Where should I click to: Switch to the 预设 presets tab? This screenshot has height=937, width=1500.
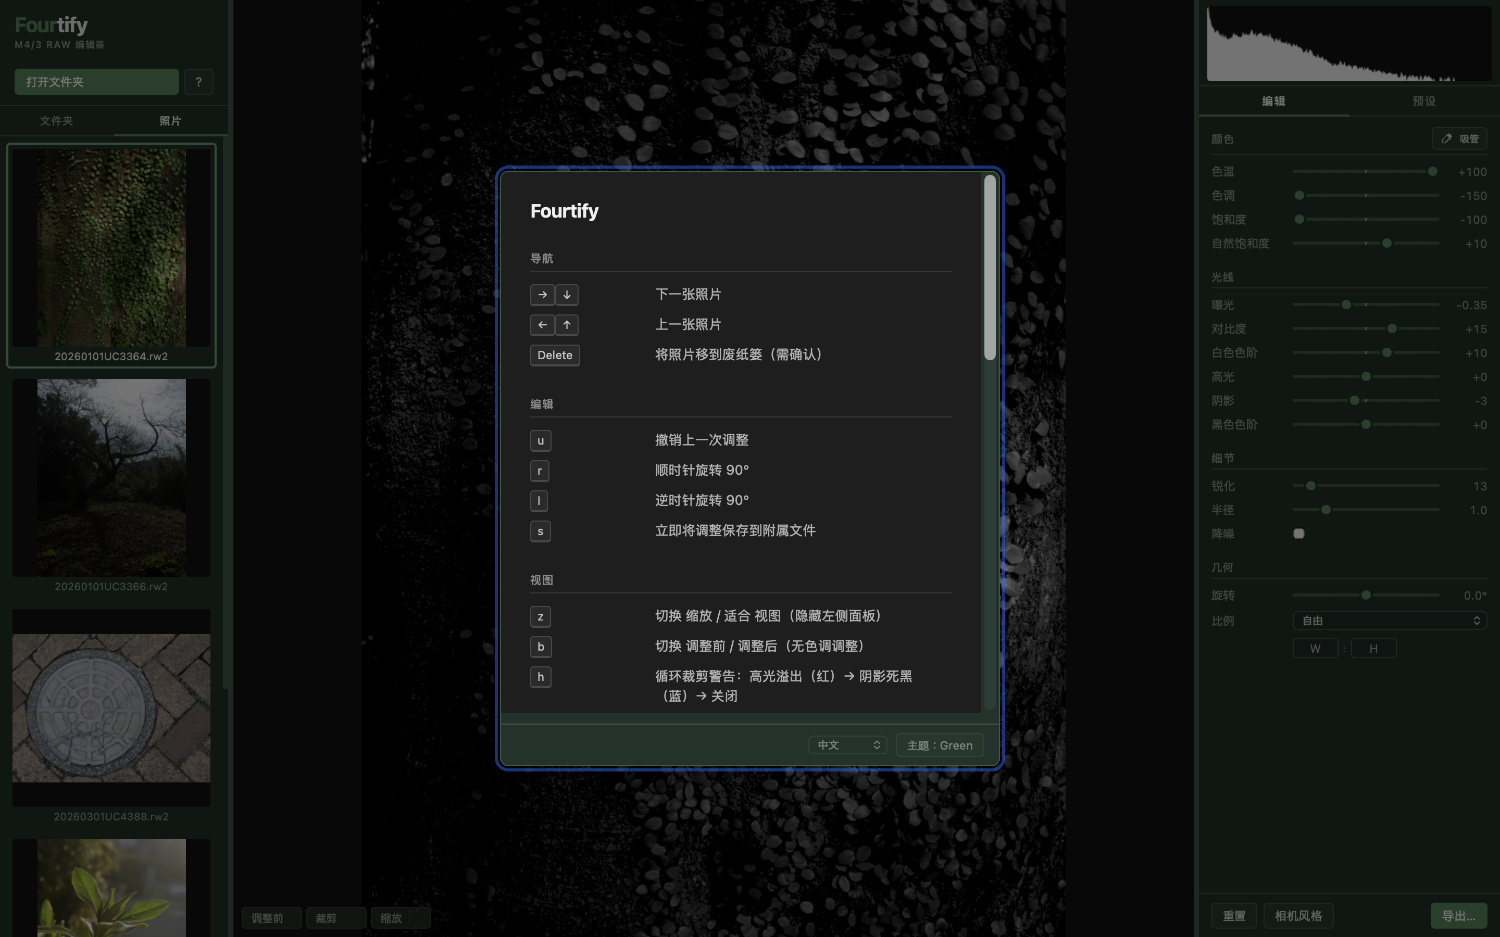[x=1423, y=101]
